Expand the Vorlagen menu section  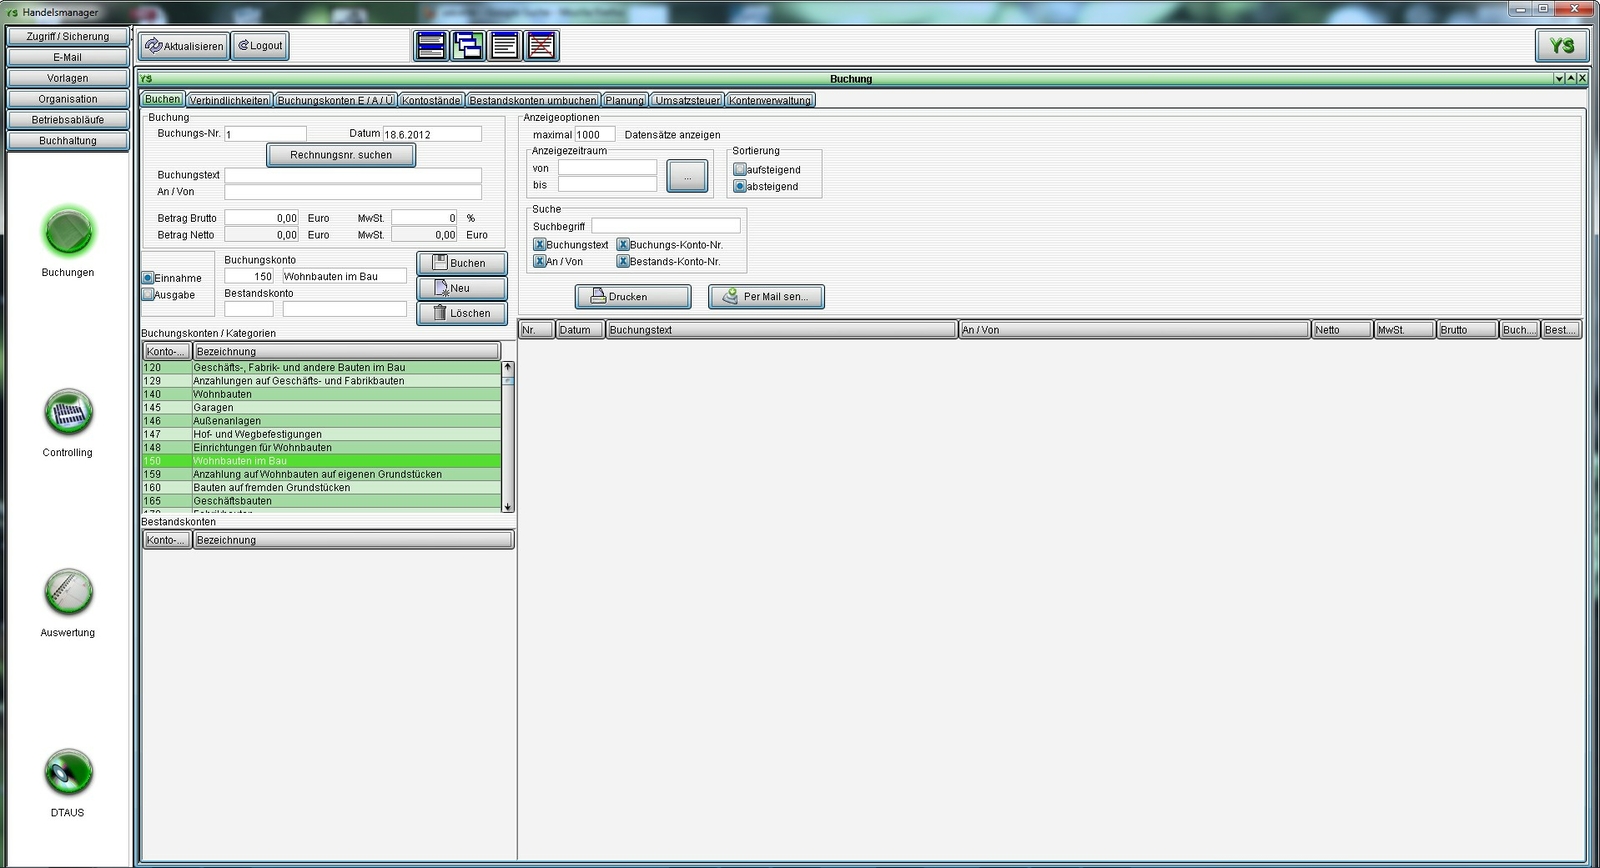[x=68, y=78]
